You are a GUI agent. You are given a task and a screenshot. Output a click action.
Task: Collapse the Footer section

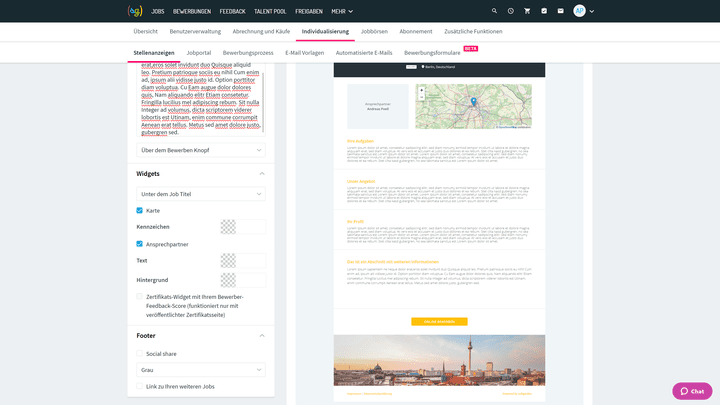point(262,336)
